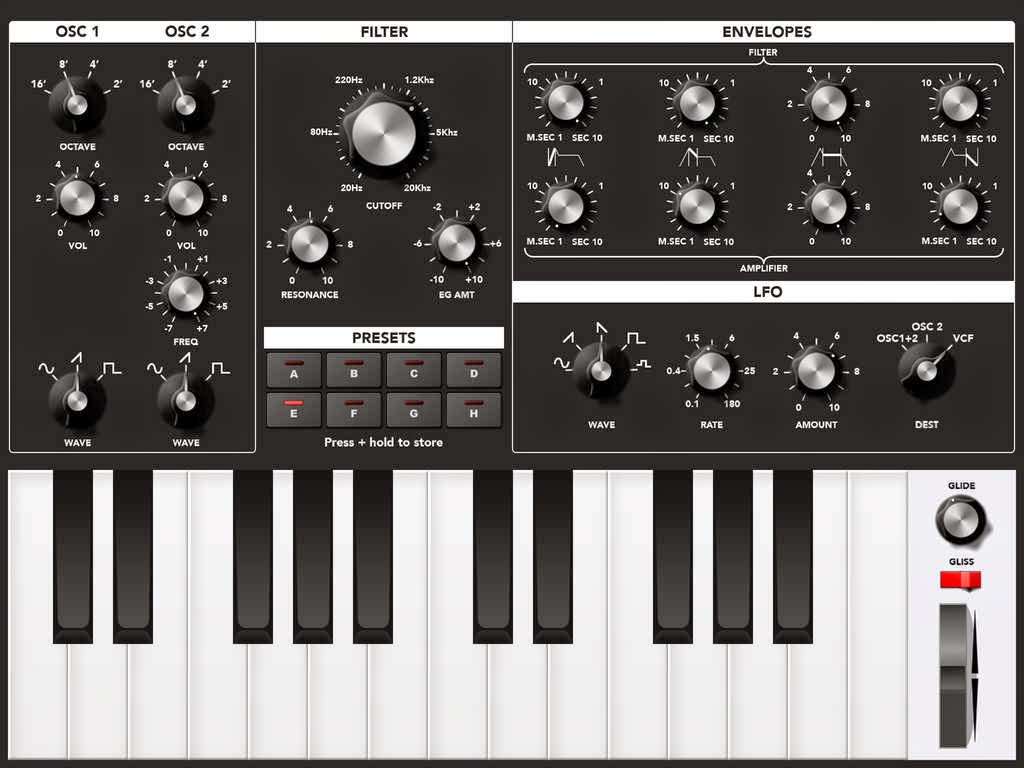Click the filter envelope sustain knob
The height and width of the screenshot is (768, 1024).
click(x=828, y=103)
